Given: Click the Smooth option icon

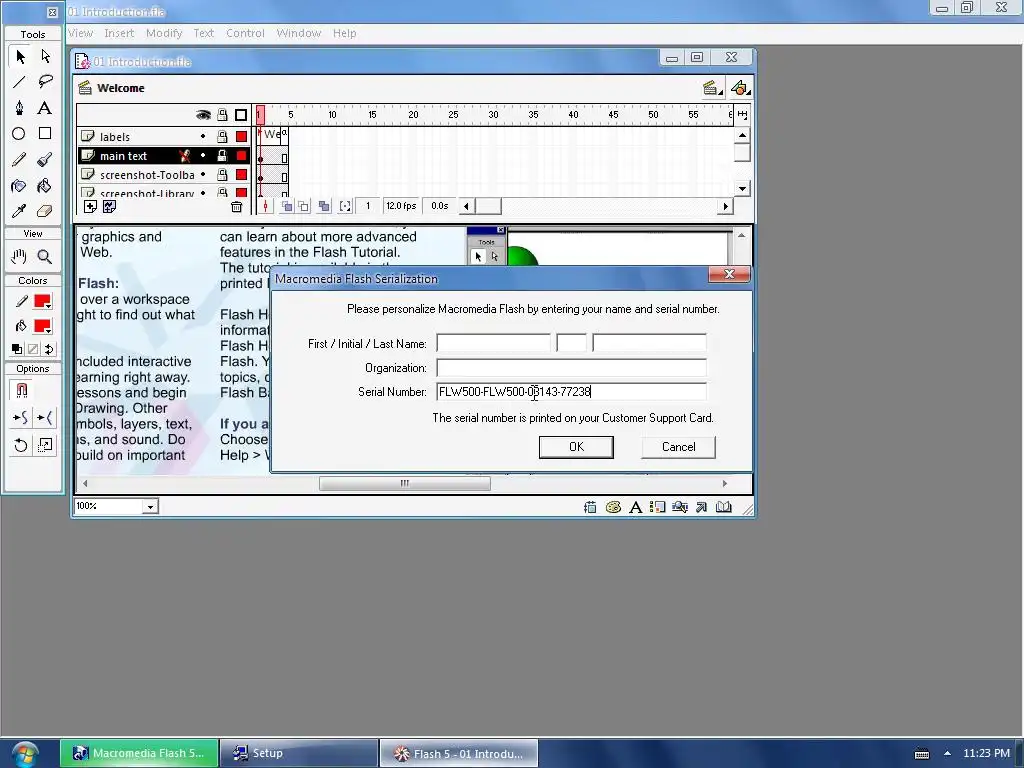Looking at the screenshot, I should click(20, 417).
